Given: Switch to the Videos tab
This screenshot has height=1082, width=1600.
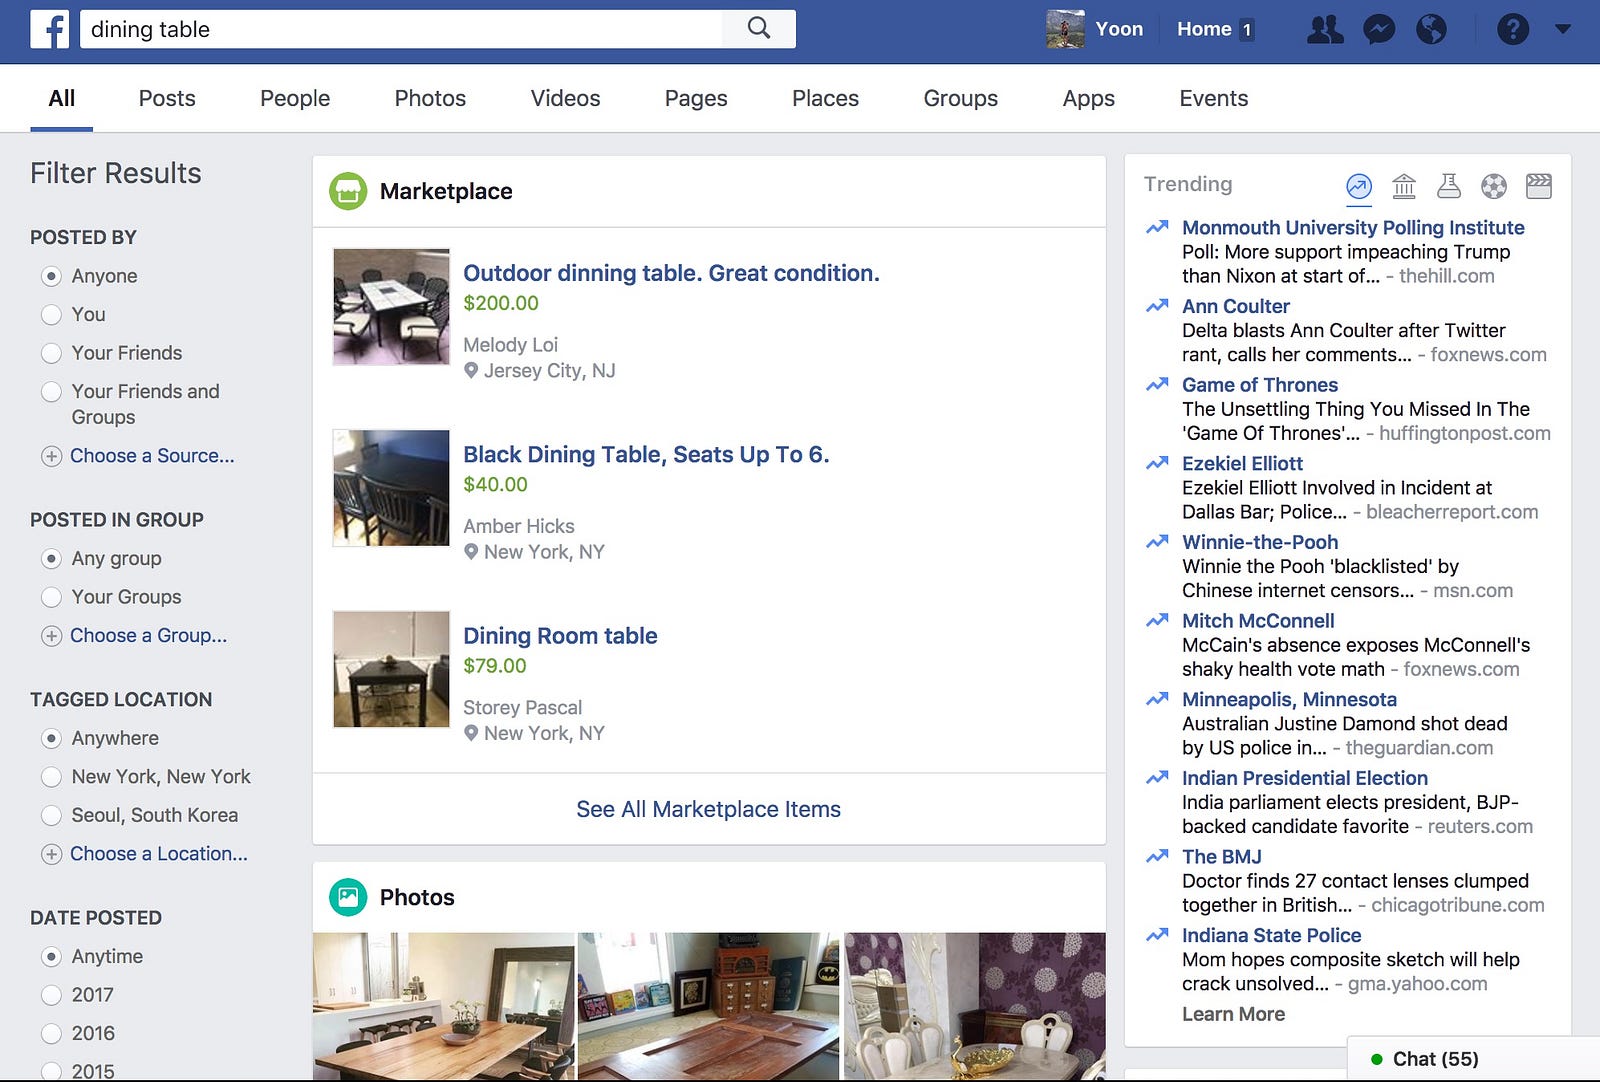Looking at the screenshot, I should [x=565, y=98].
